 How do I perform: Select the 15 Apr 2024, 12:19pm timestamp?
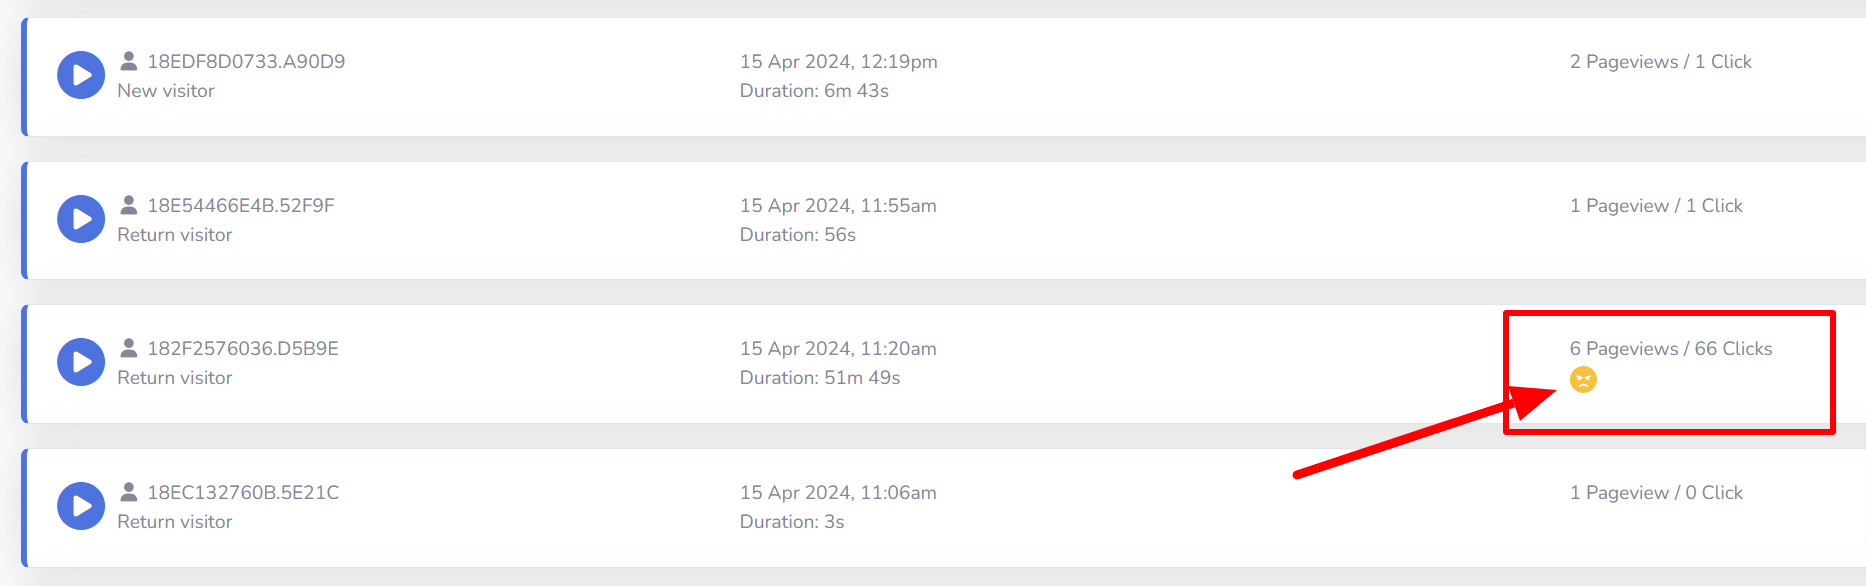(838, 62)
